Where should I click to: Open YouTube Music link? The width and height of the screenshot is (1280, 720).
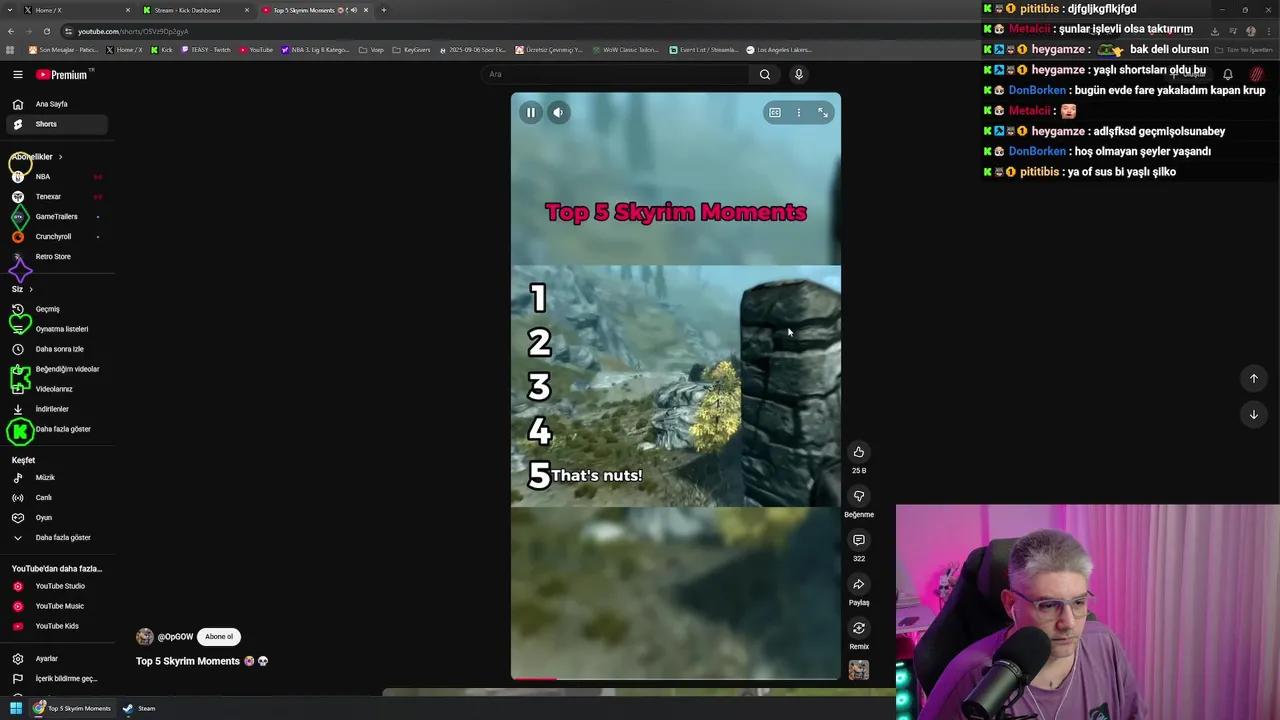[57, 606]
